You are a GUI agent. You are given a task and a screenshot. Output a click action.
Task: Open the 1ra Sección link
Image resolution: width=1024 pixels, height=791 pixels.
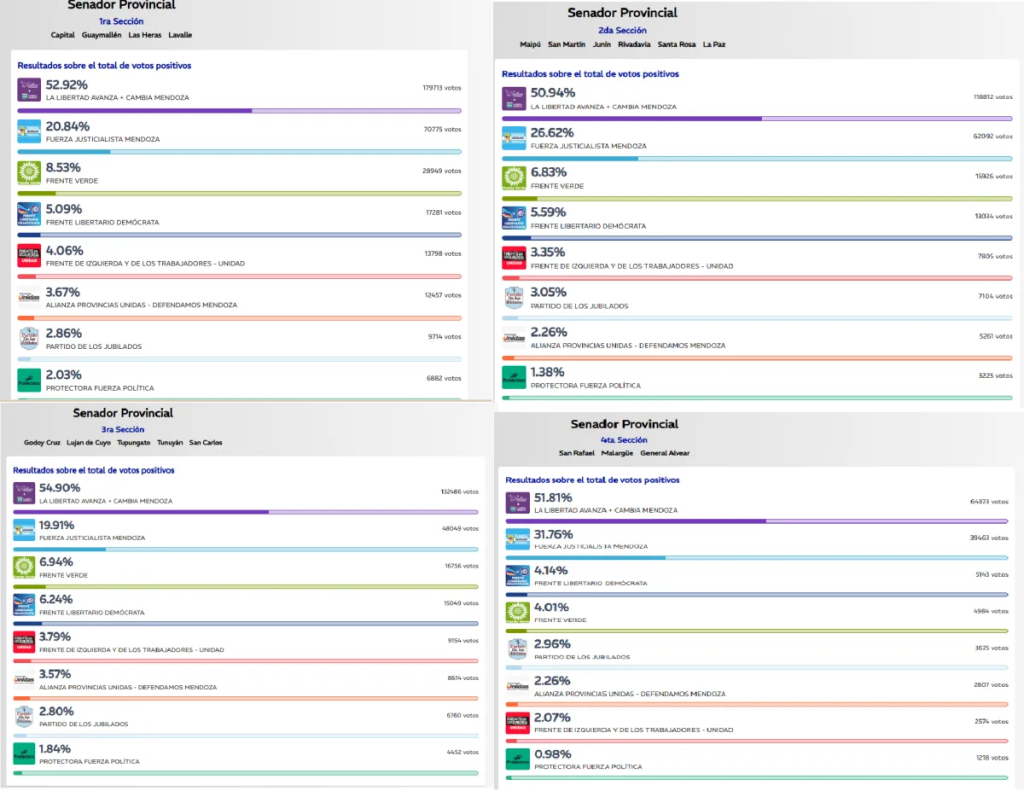tap(121, 22)
